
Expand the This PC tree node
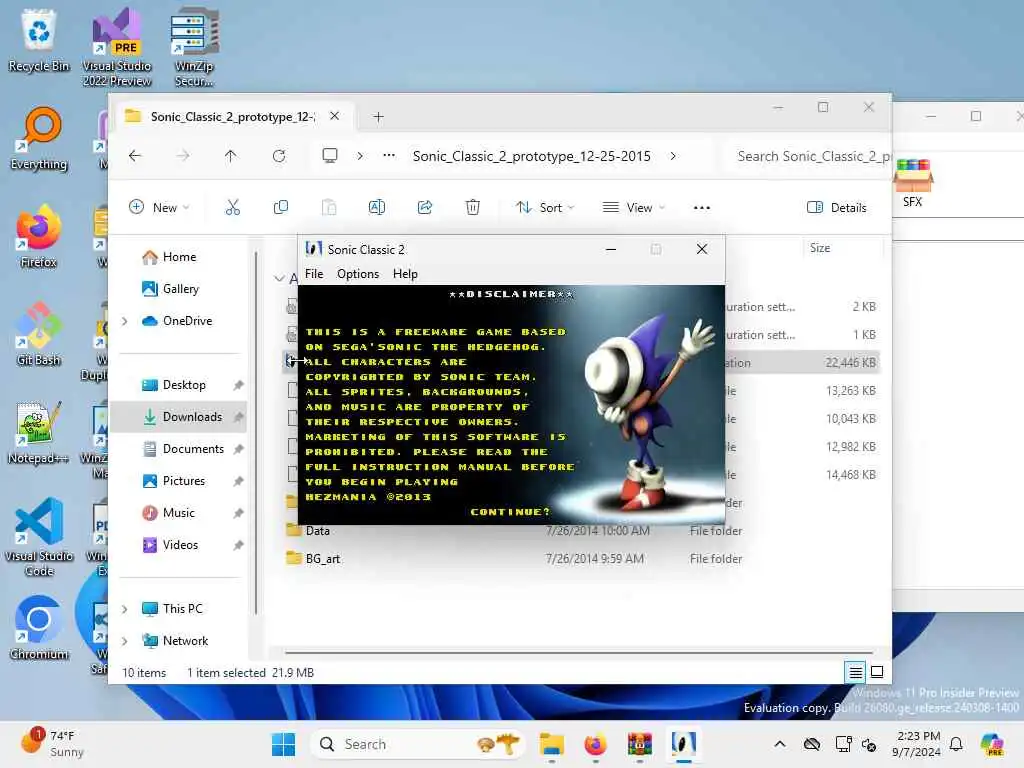point(125,609)
